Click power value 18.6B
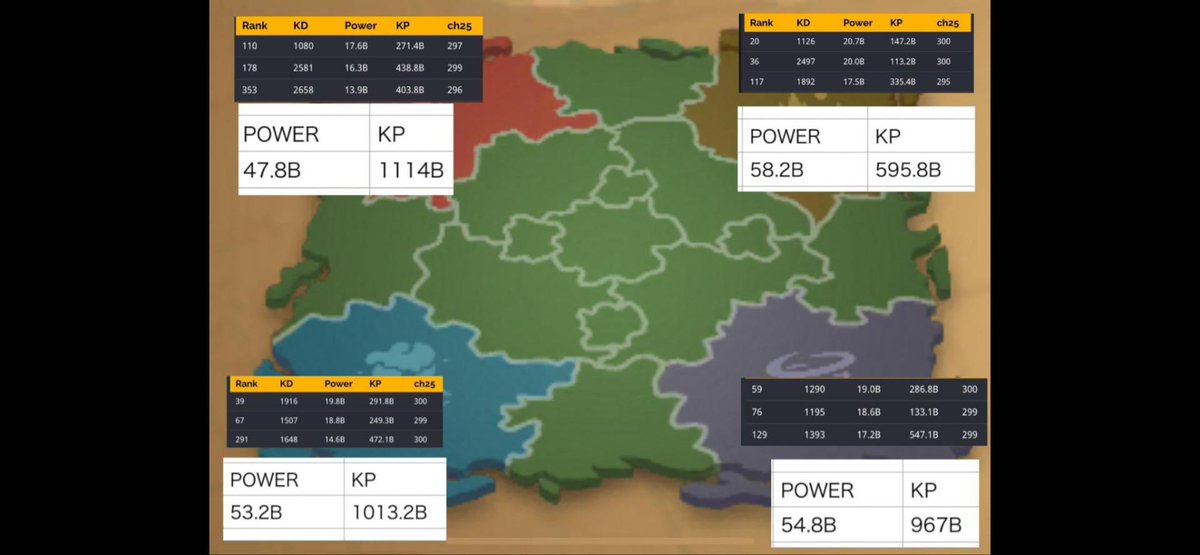Viewport: 1200px width, 555px height. pyautogui.click(x=868, y=412)
